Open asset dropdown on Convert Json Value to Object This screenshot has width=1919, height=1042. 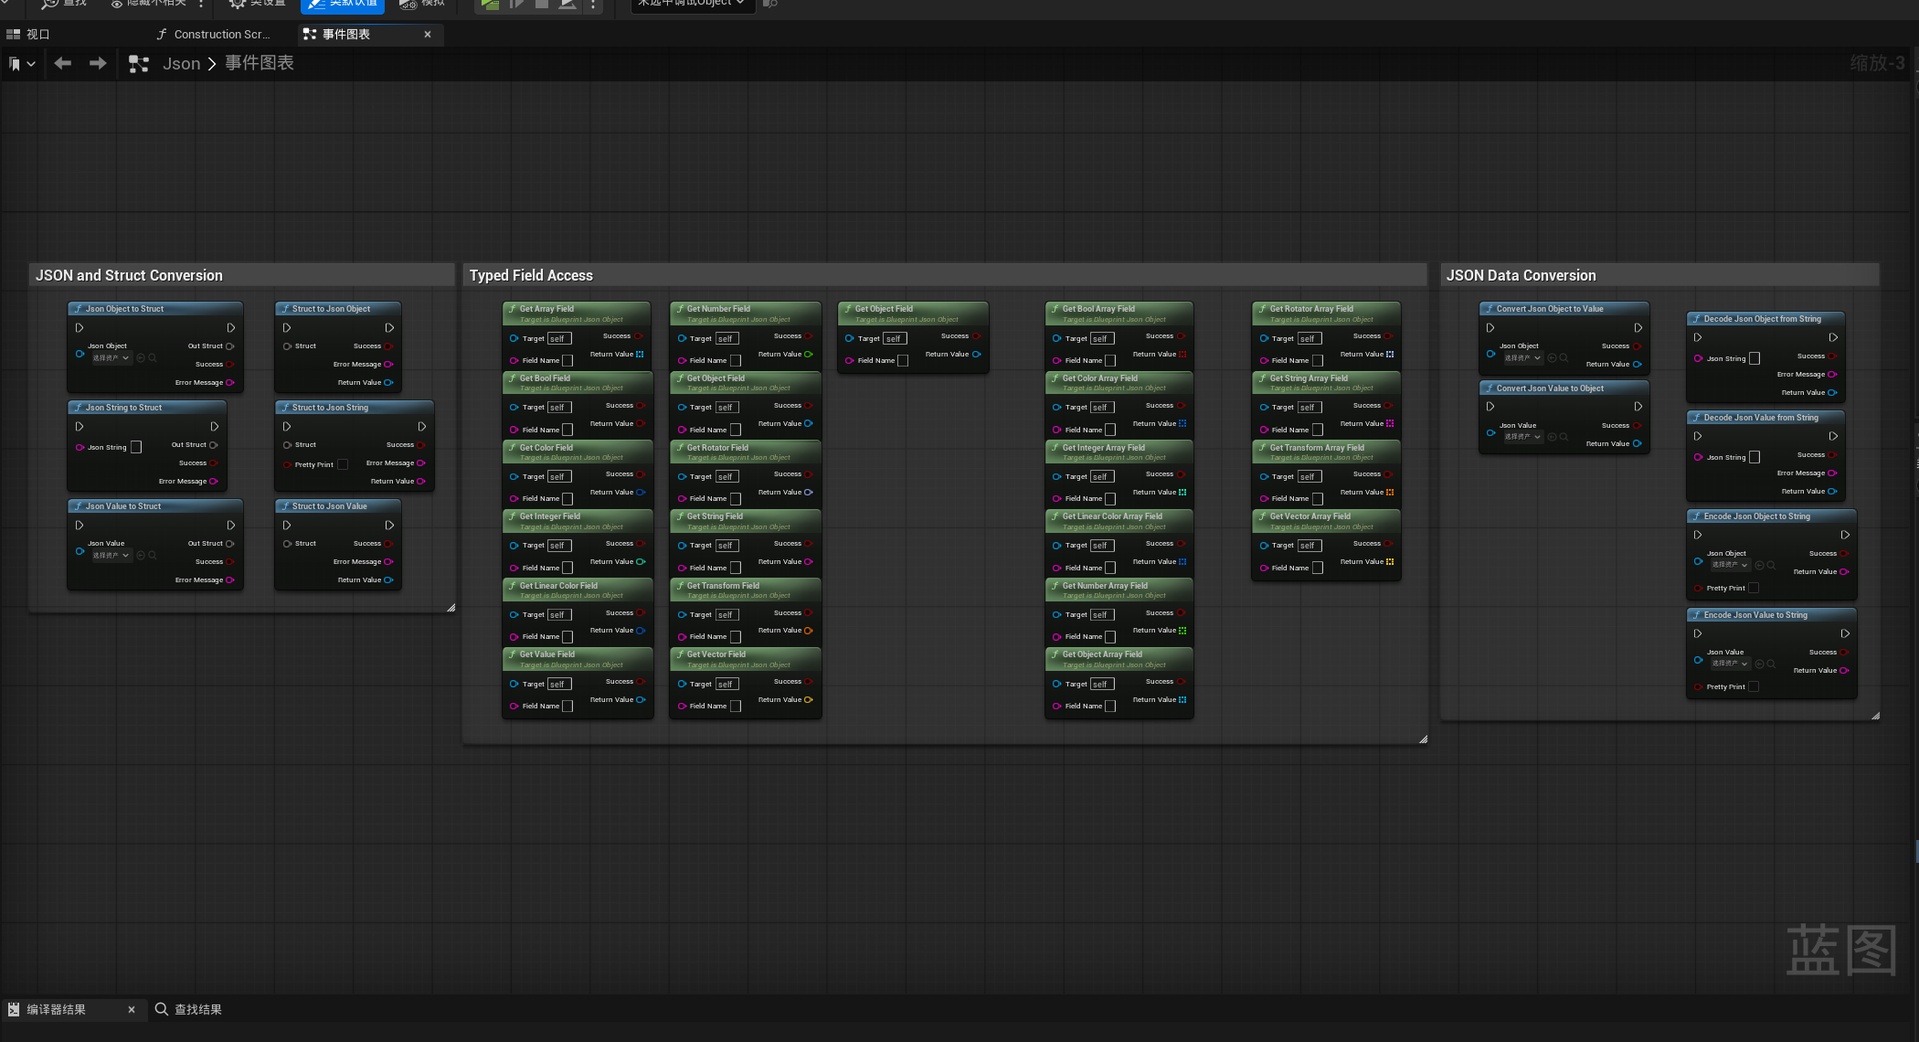1522,437
